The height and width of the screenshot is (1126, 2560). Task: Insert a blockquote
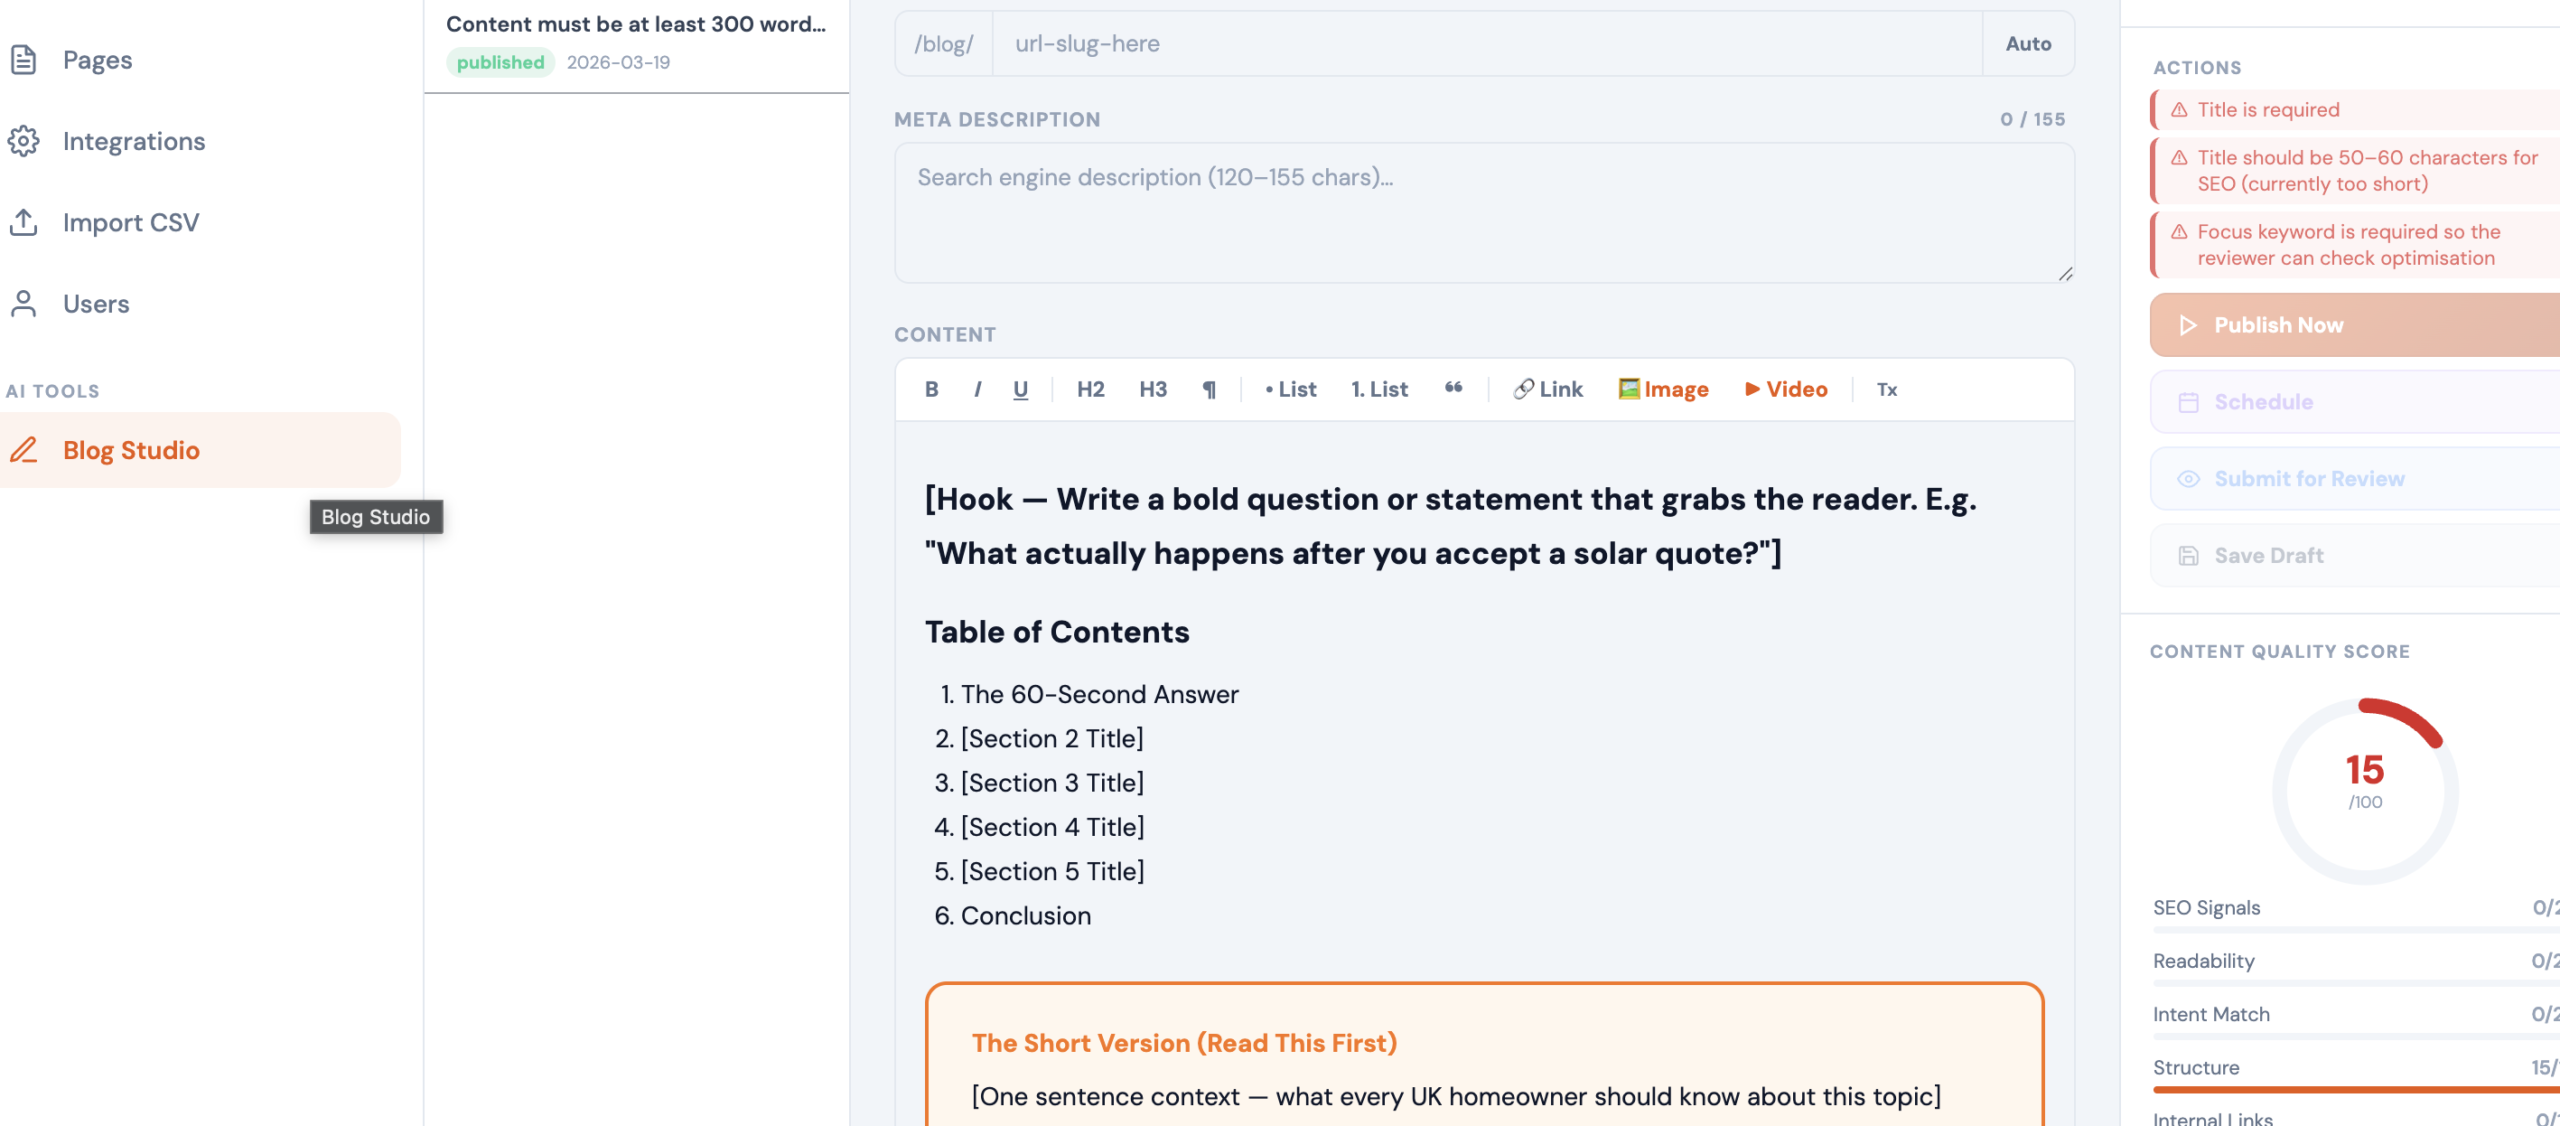pyautogui.click(x=1453, y=389)
